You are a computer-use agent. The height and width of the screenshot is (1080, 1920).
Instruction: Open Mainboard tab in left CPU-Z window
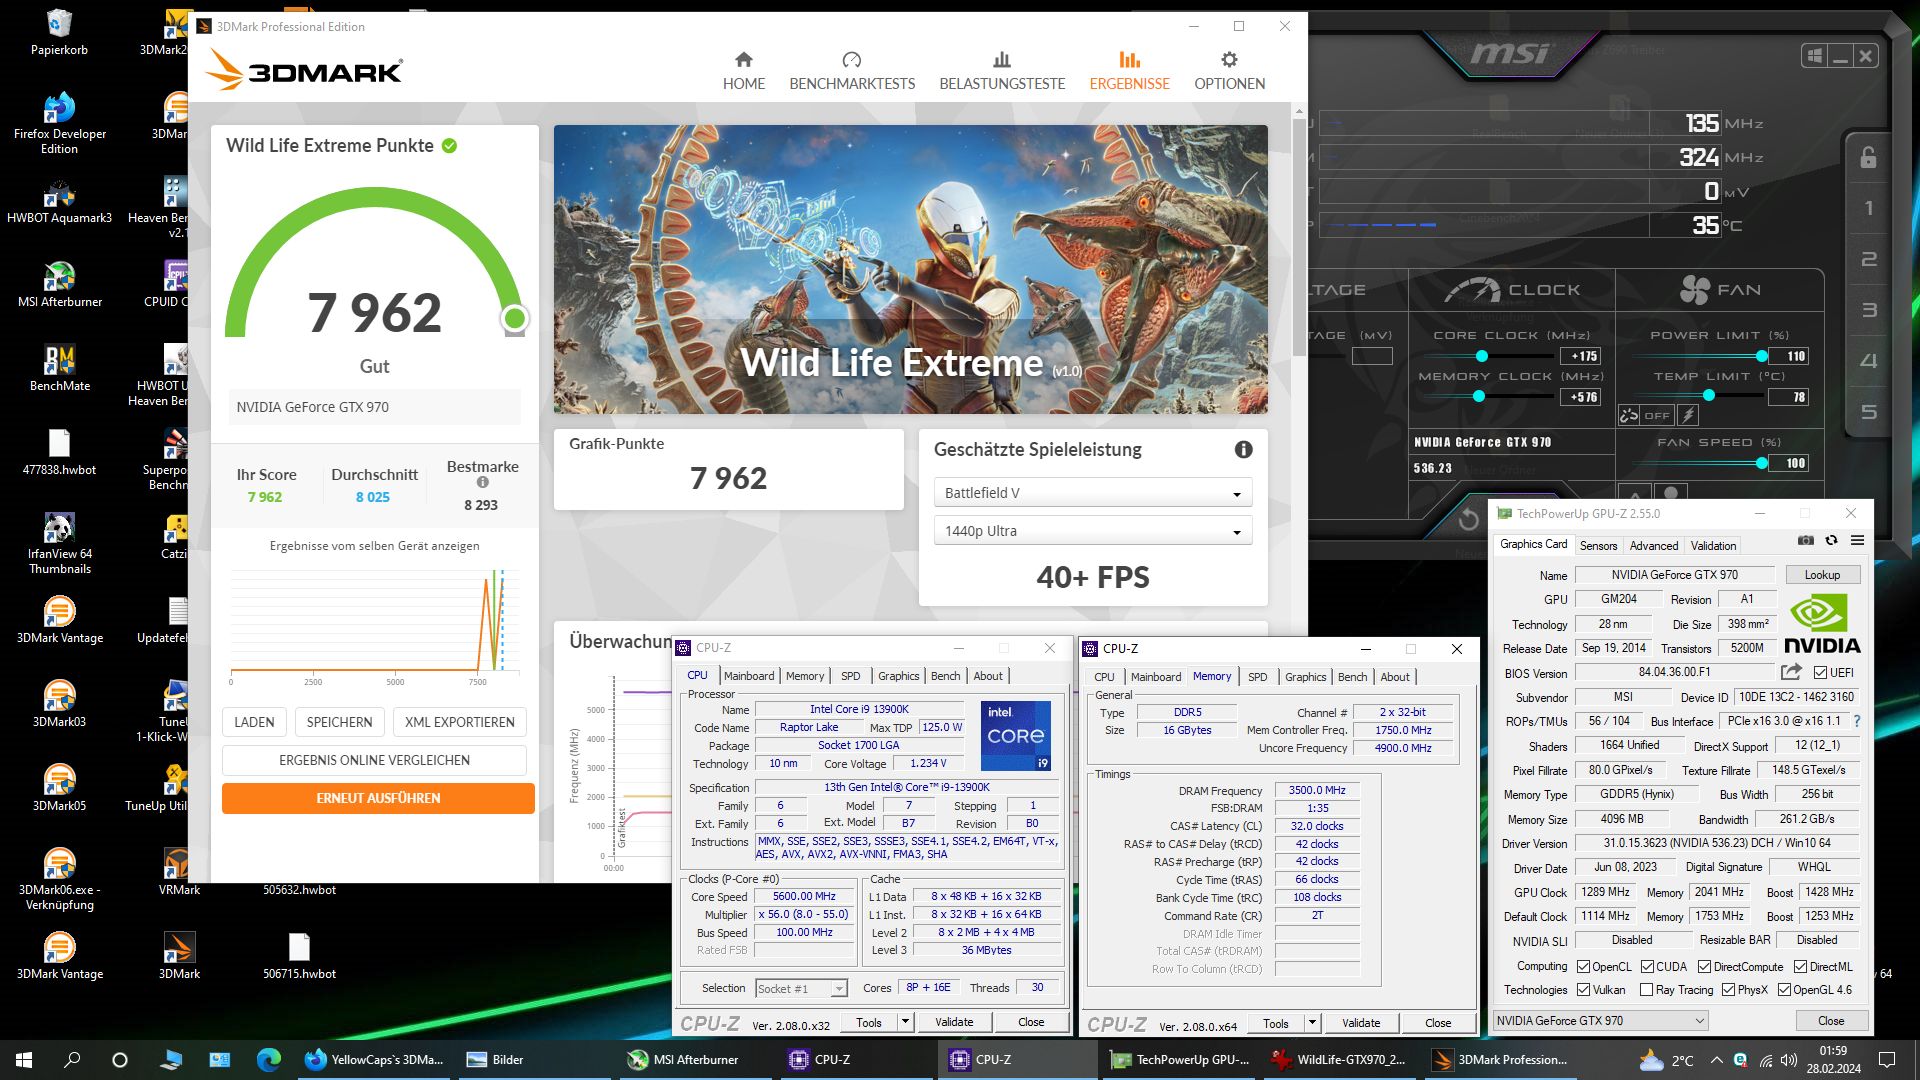tap(749, 677)
